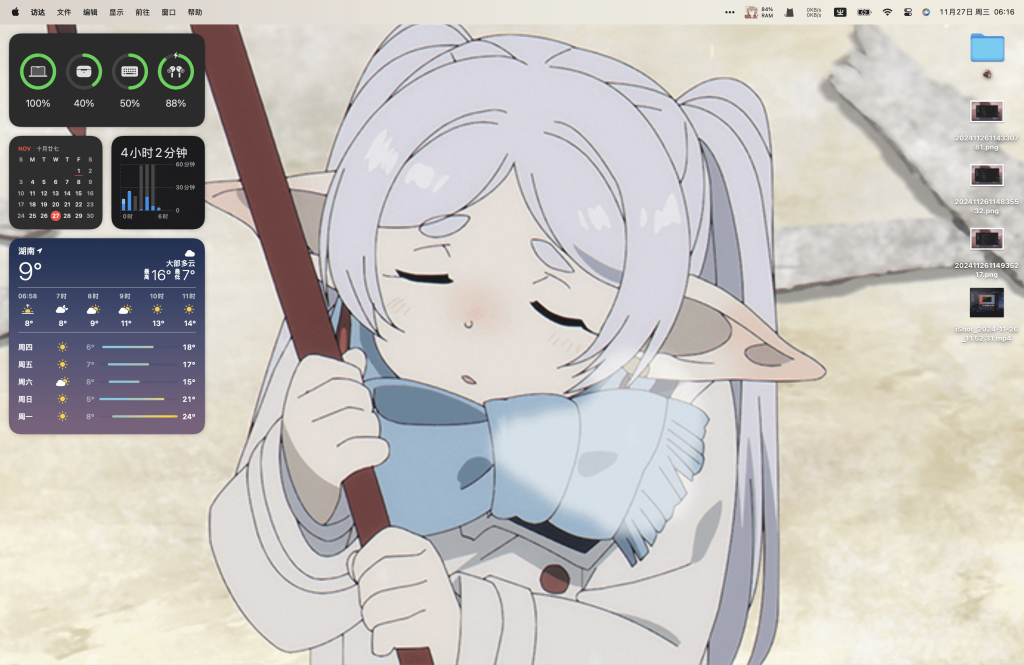Open the 帮助 menu
Image resolution: width=1024 pixels, height=665 pixels.
(194, 12)
